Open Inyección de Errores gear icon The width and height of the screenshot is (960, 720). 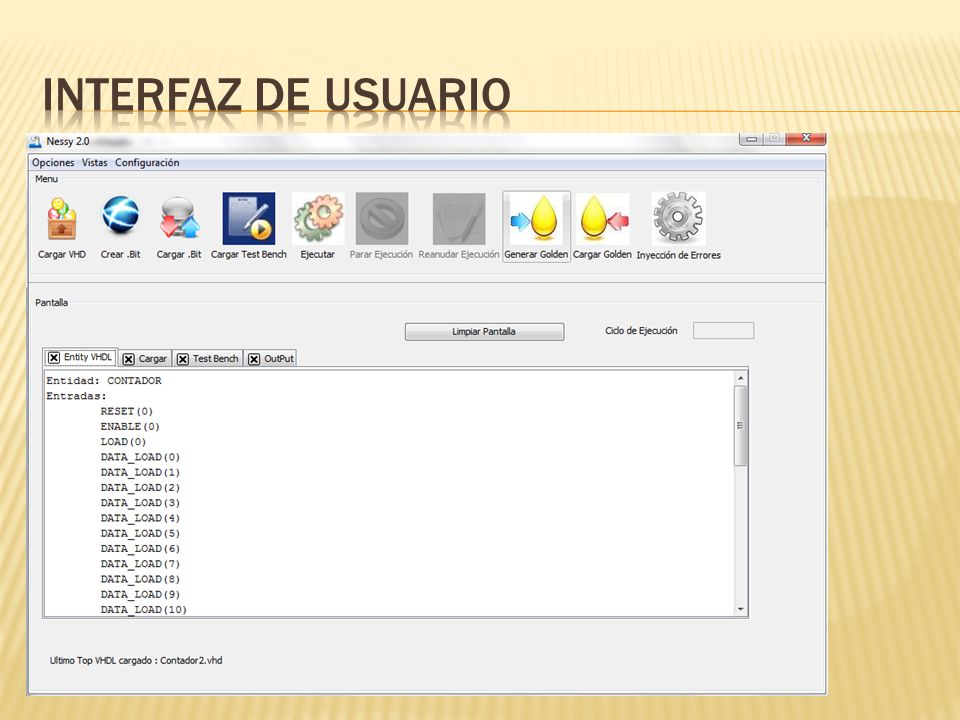tap(678, 219)
